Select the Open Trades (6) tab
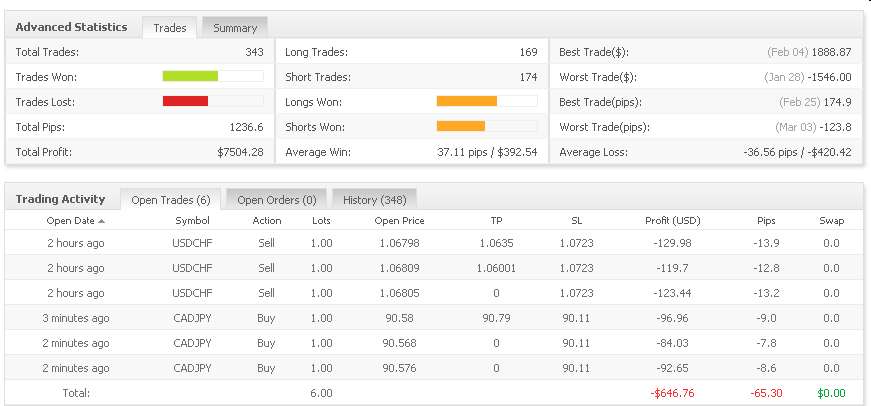The image size is (871, 406). (169, 200)
